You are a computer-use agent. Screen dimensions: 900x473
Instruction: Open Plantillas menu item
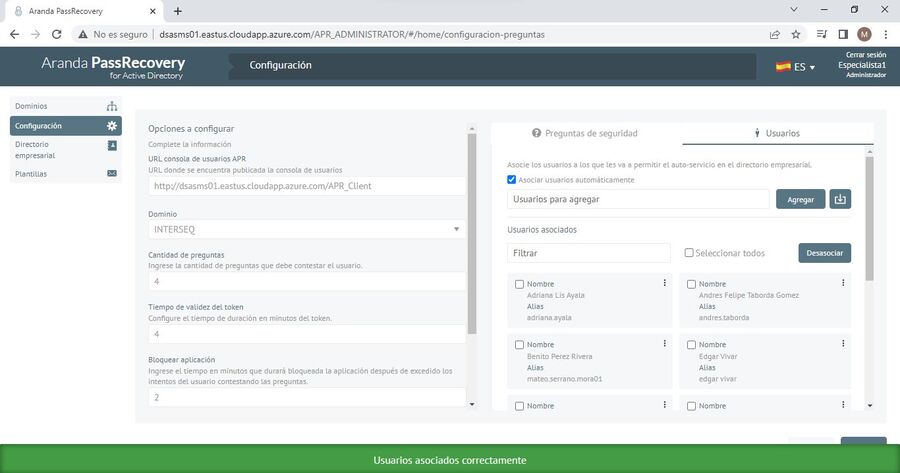[65, 173]
